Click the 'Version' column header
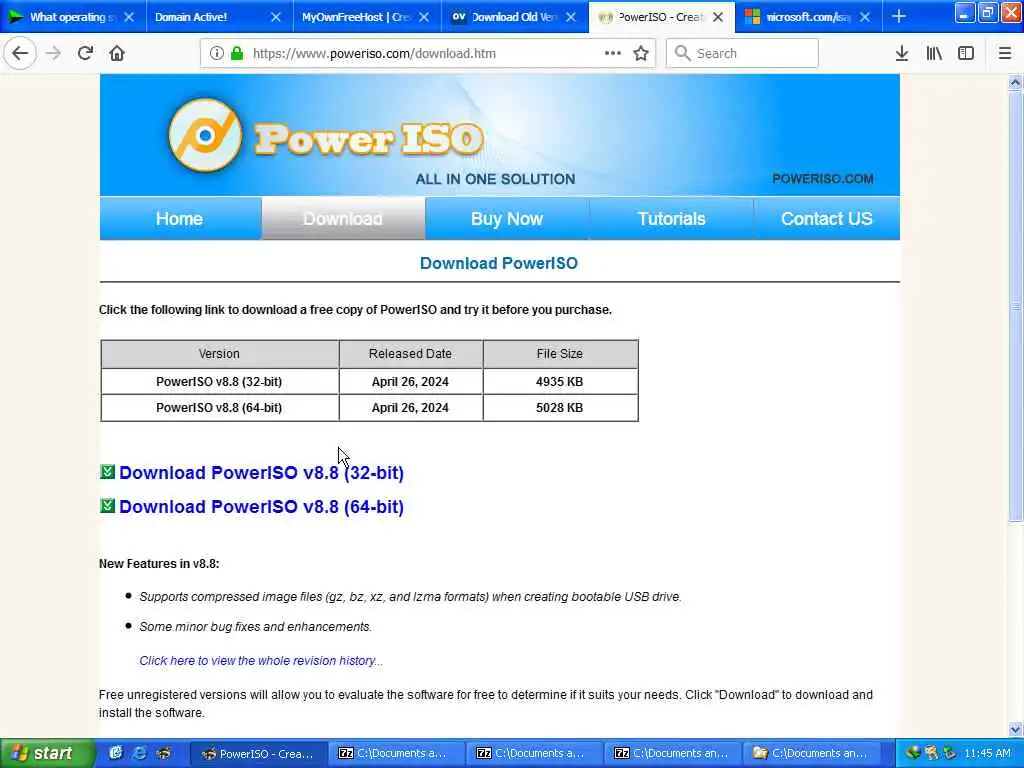Image resolution: width=1024 pixels, height=768 pixels. [x=219, y=354]
